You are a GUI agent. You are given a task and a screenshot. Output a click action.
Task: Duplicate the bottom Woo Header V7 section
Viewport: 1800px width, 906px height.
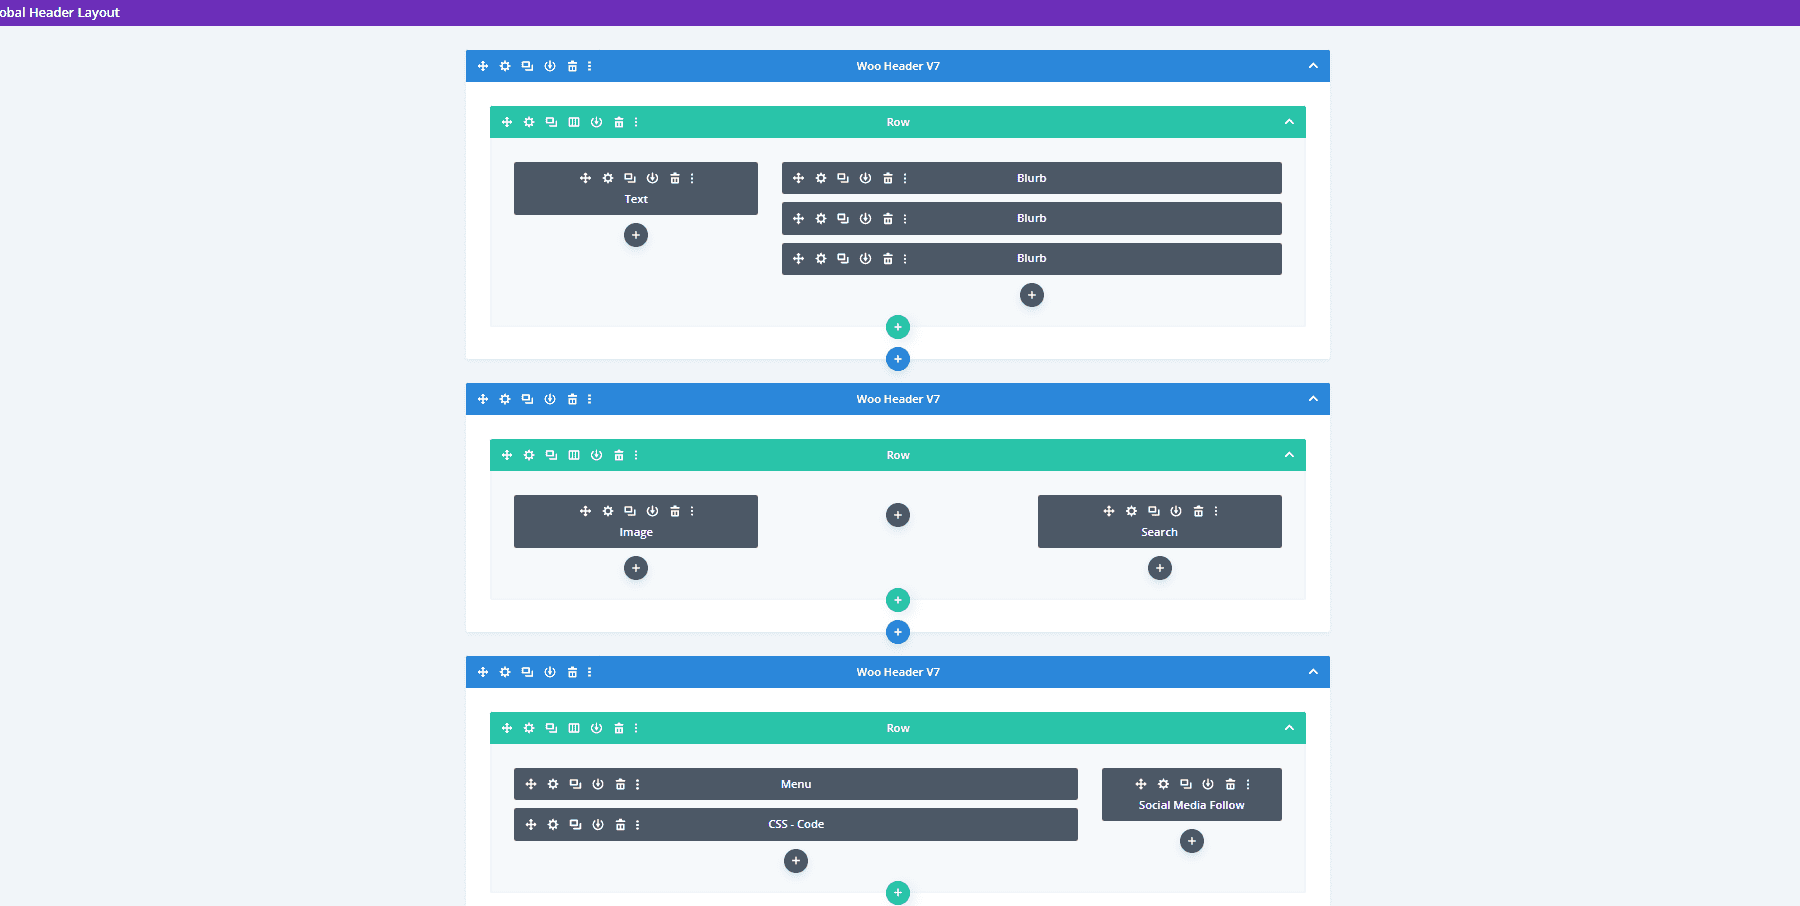pyautogui.click(x=527, y=672)
